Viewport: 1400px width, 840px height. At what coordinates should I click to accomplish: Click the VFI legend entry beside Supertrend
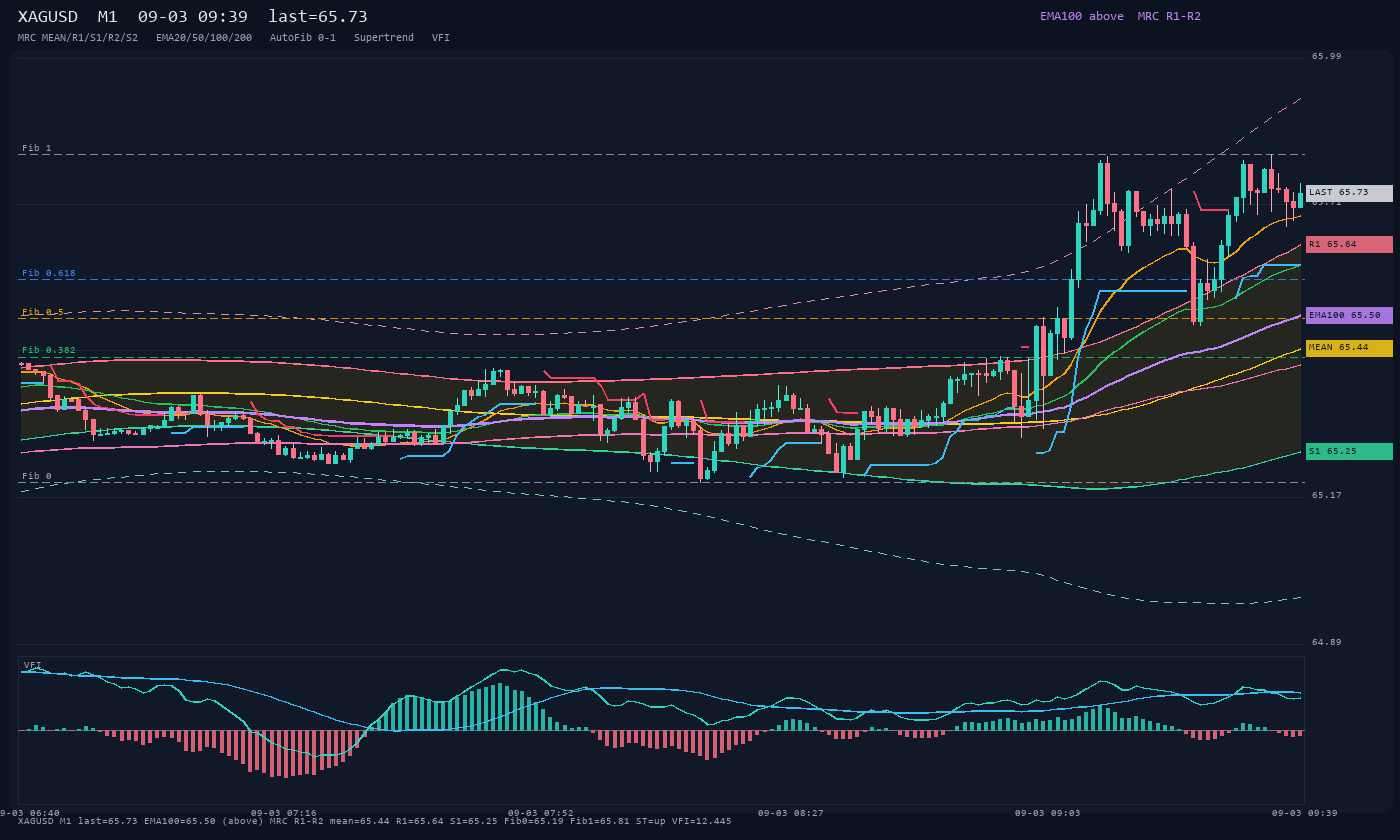[441, 38]
